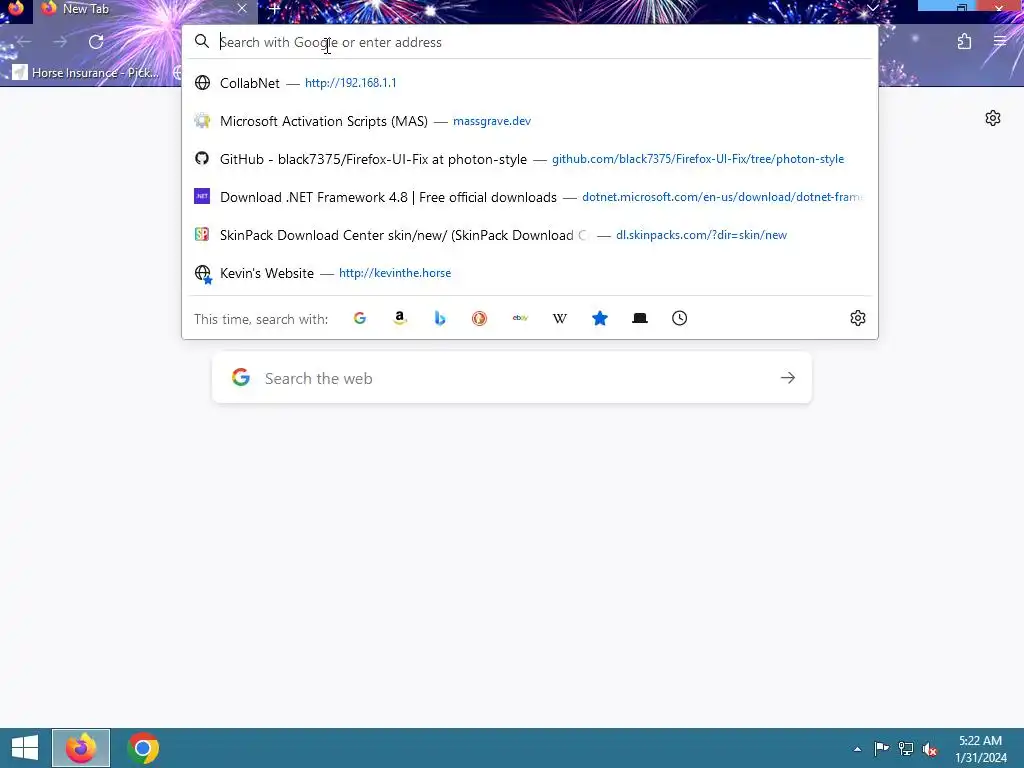Open SkinPack Download Center suggestion
Viewport: 1024px width, 768px height.
pyautogui.click(x=530, y=234)
